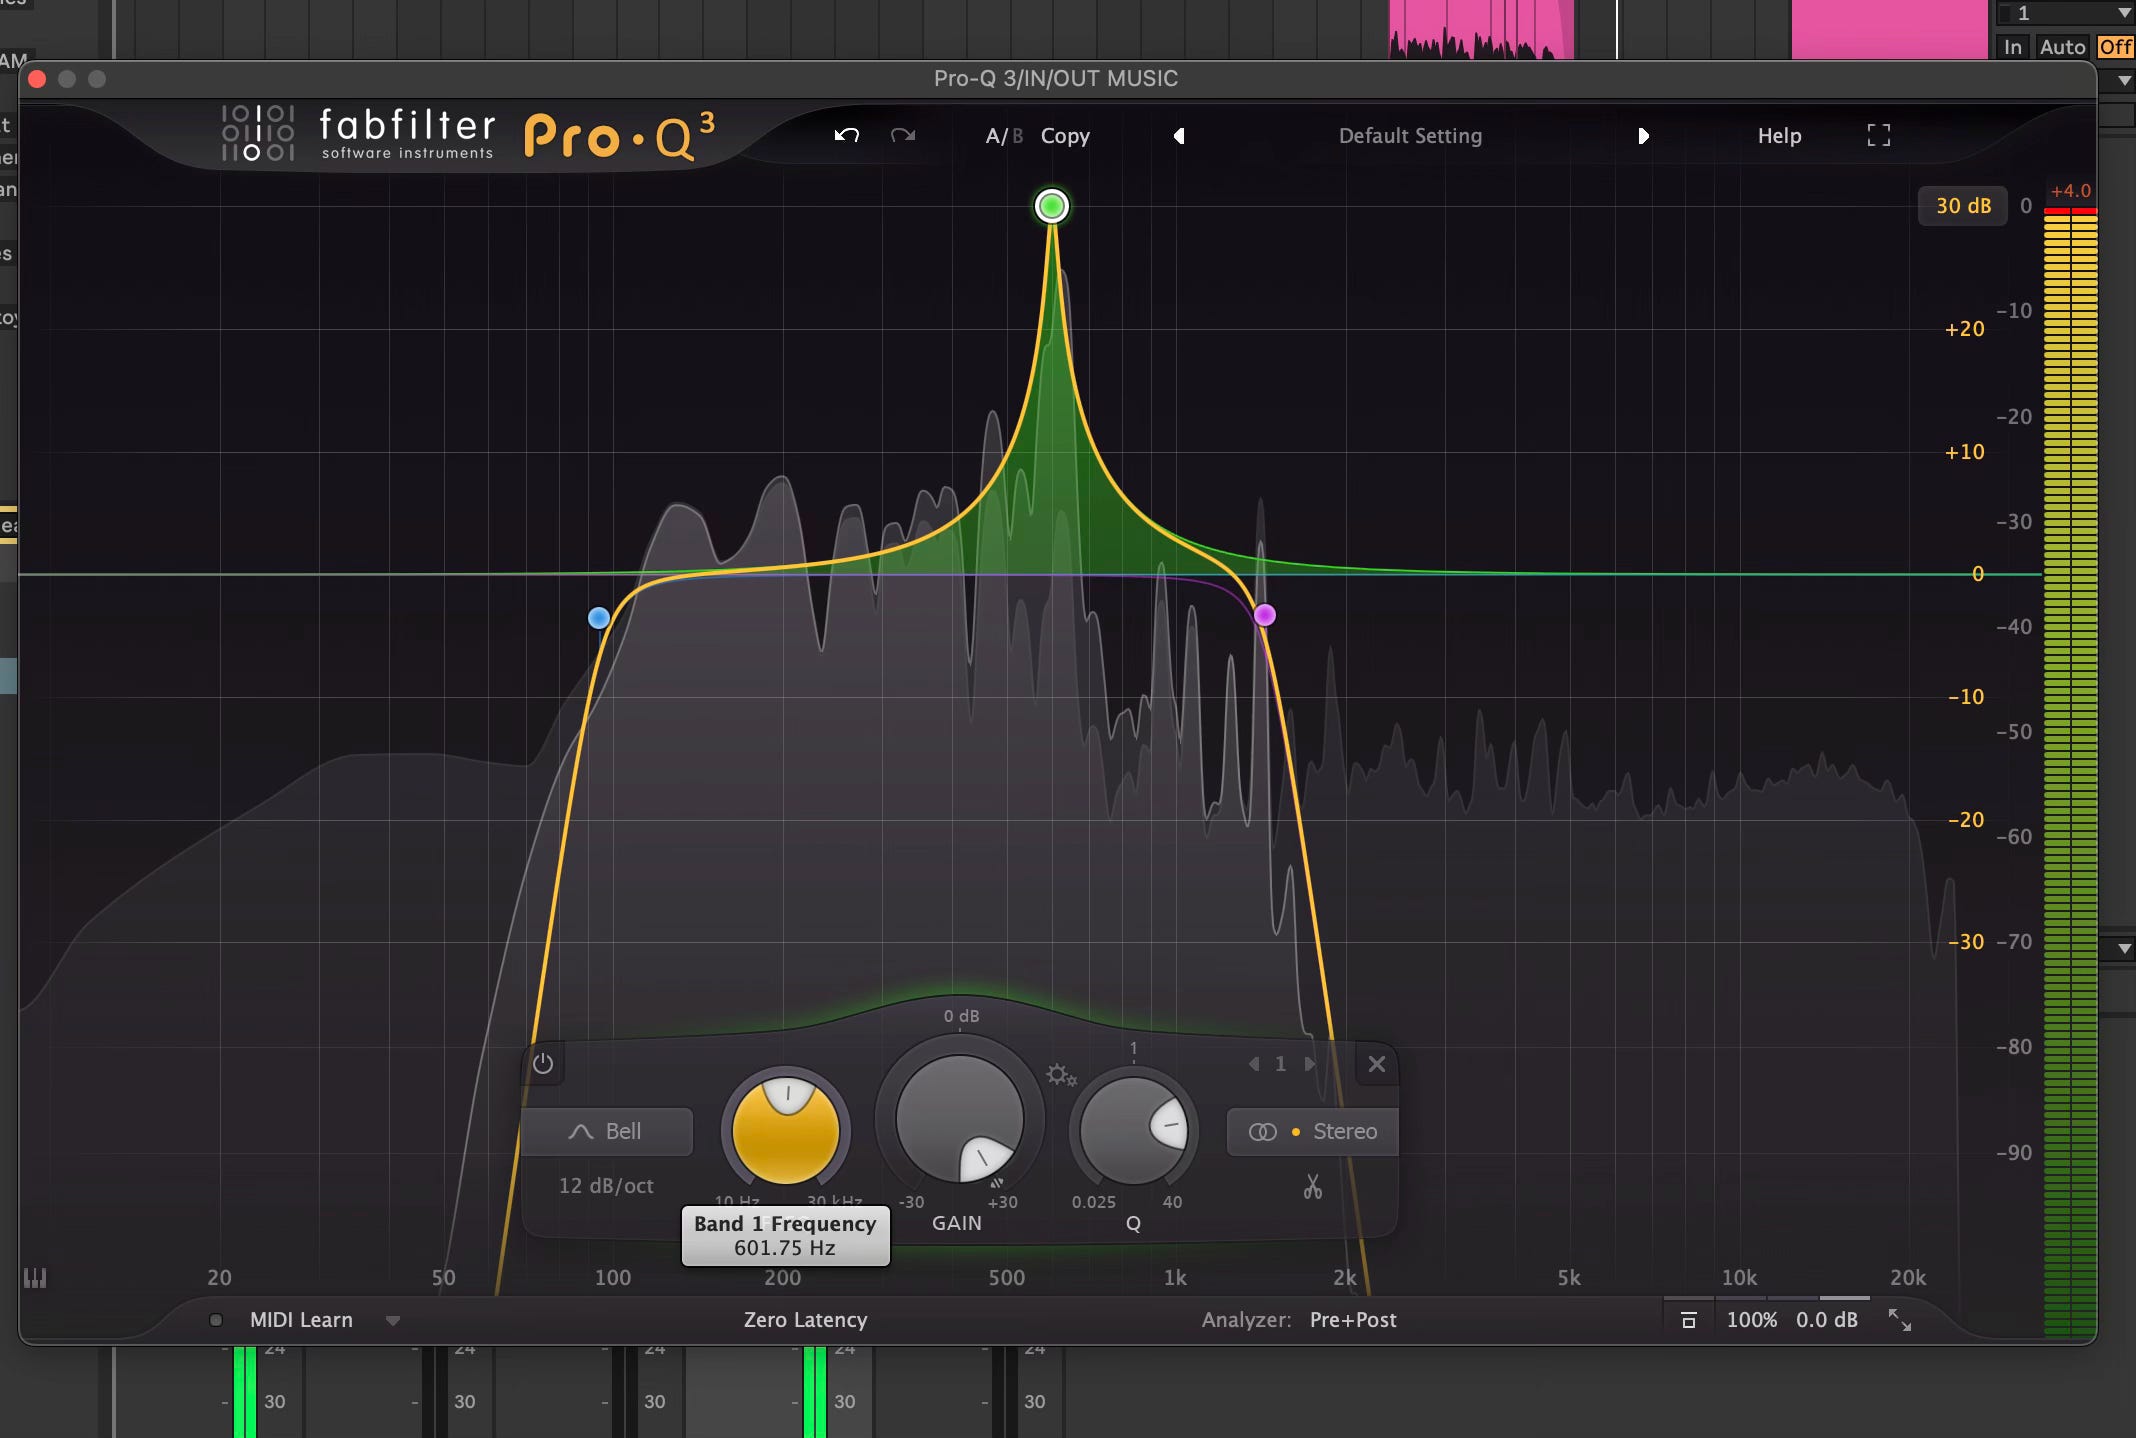Click the 0 dB label above gain knob
This screenshot has height=1438, width=2136.
coord(961,1016)
